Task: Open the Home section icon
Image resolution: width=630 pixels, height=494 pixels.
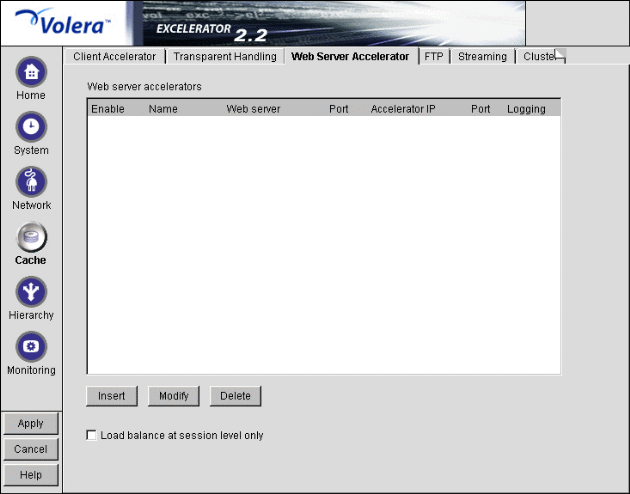Action: (31, 72)
